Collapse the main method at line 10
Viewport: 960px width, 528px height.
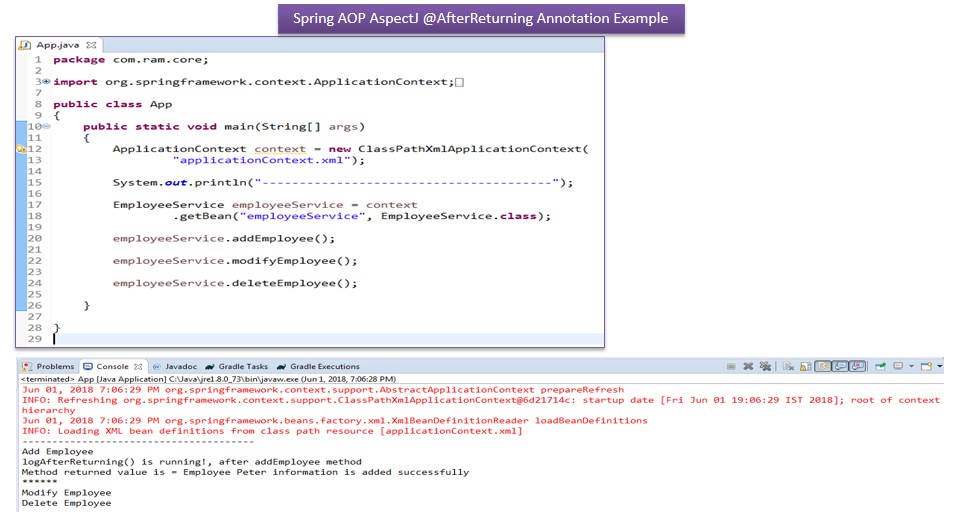(x=47, y=126)
